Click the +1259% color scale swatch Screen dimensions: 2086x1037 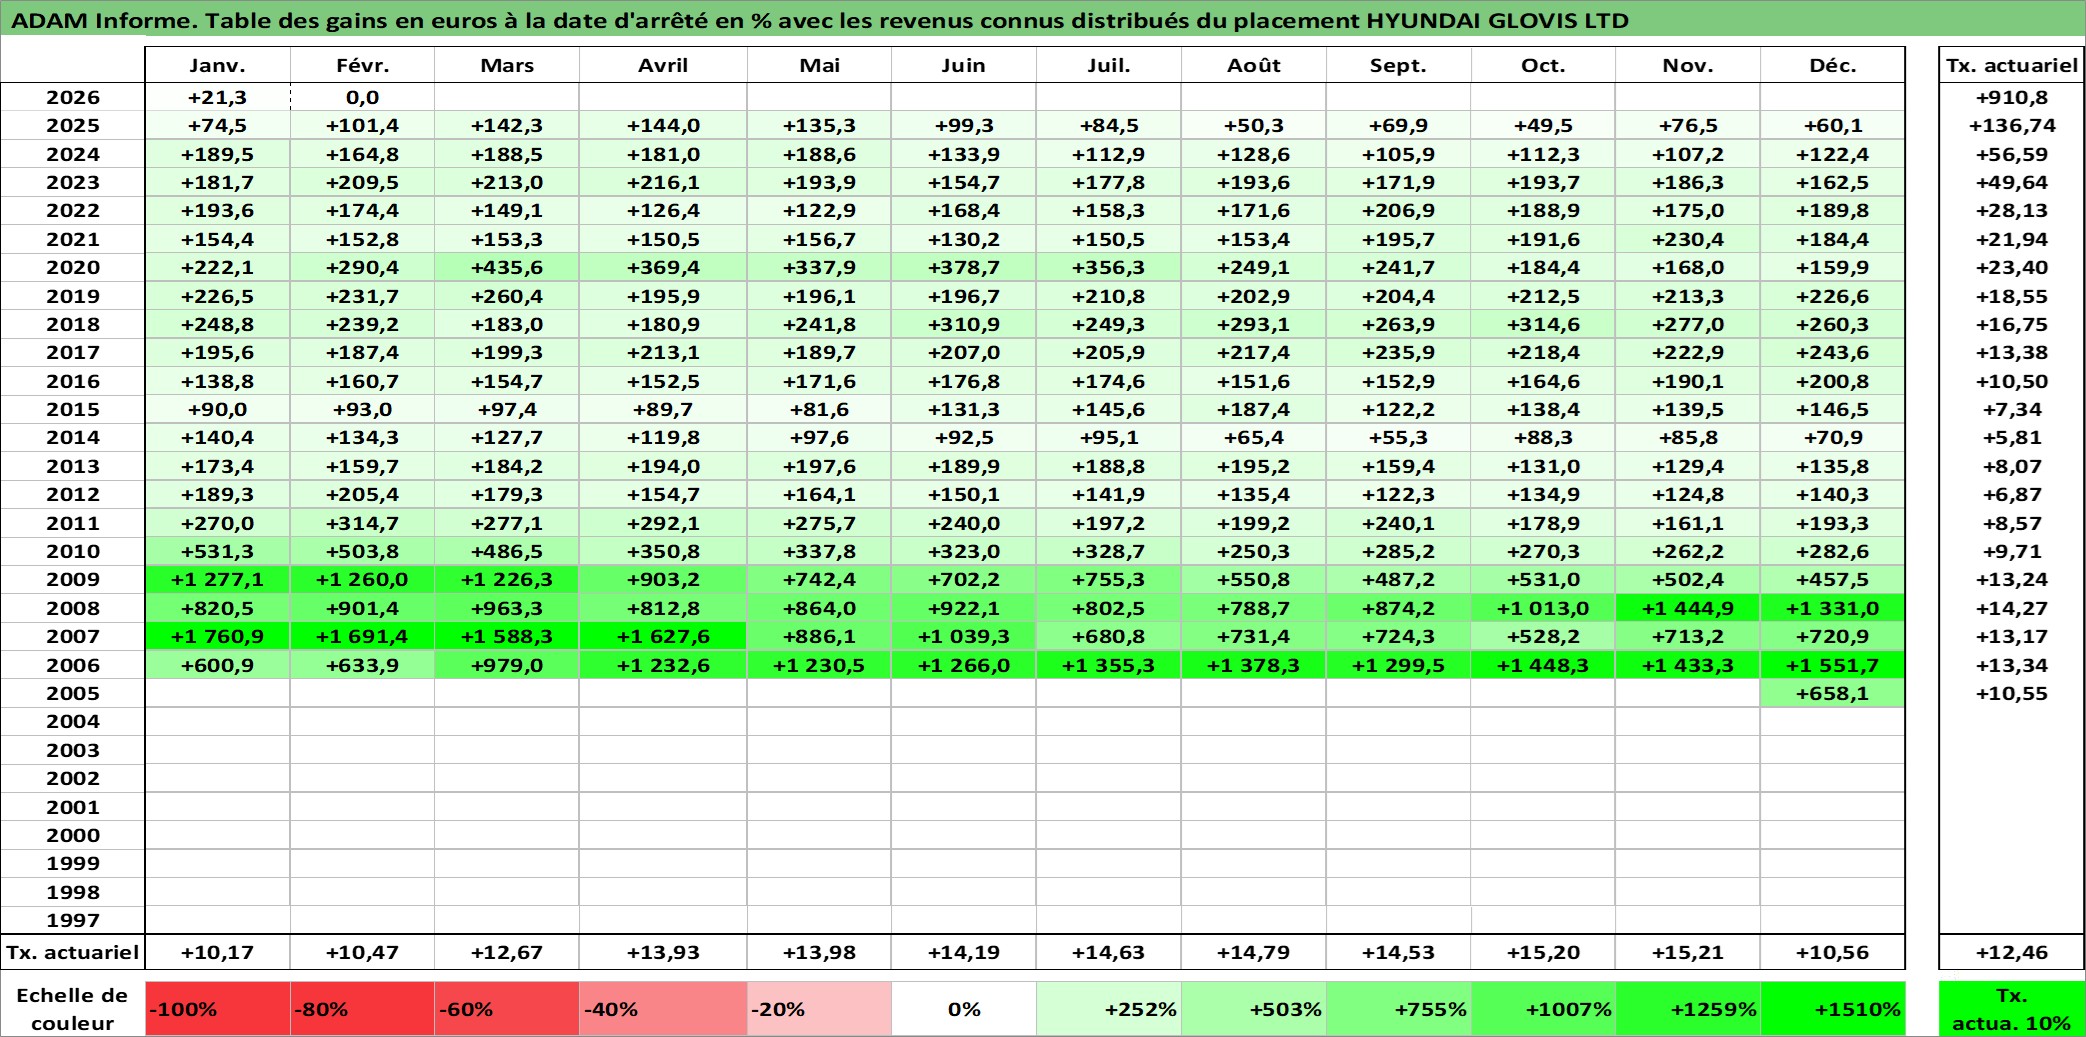pos(1687,1009)
